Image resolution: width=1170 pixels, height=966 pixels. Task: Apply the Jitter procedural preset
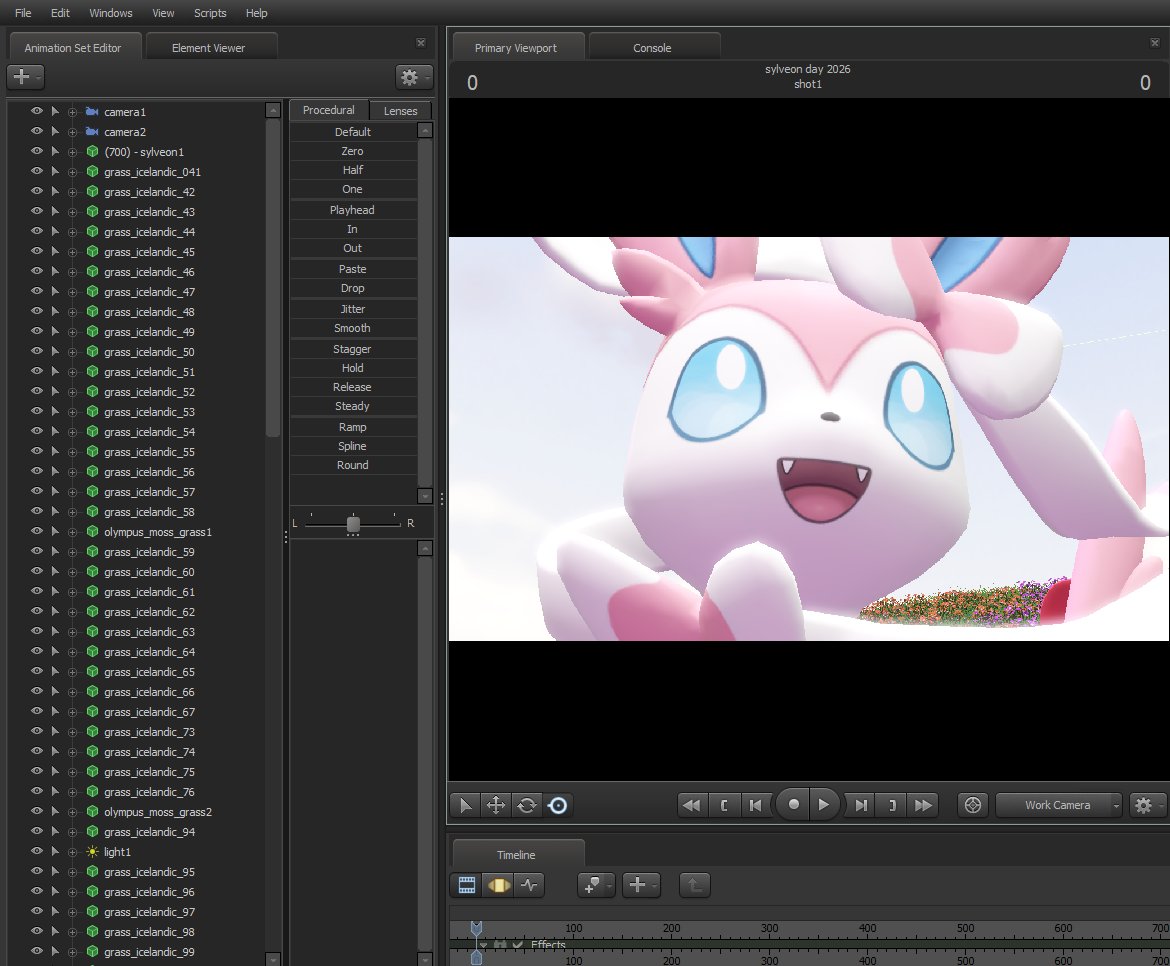pyautogui.click(x=353, y=309)
